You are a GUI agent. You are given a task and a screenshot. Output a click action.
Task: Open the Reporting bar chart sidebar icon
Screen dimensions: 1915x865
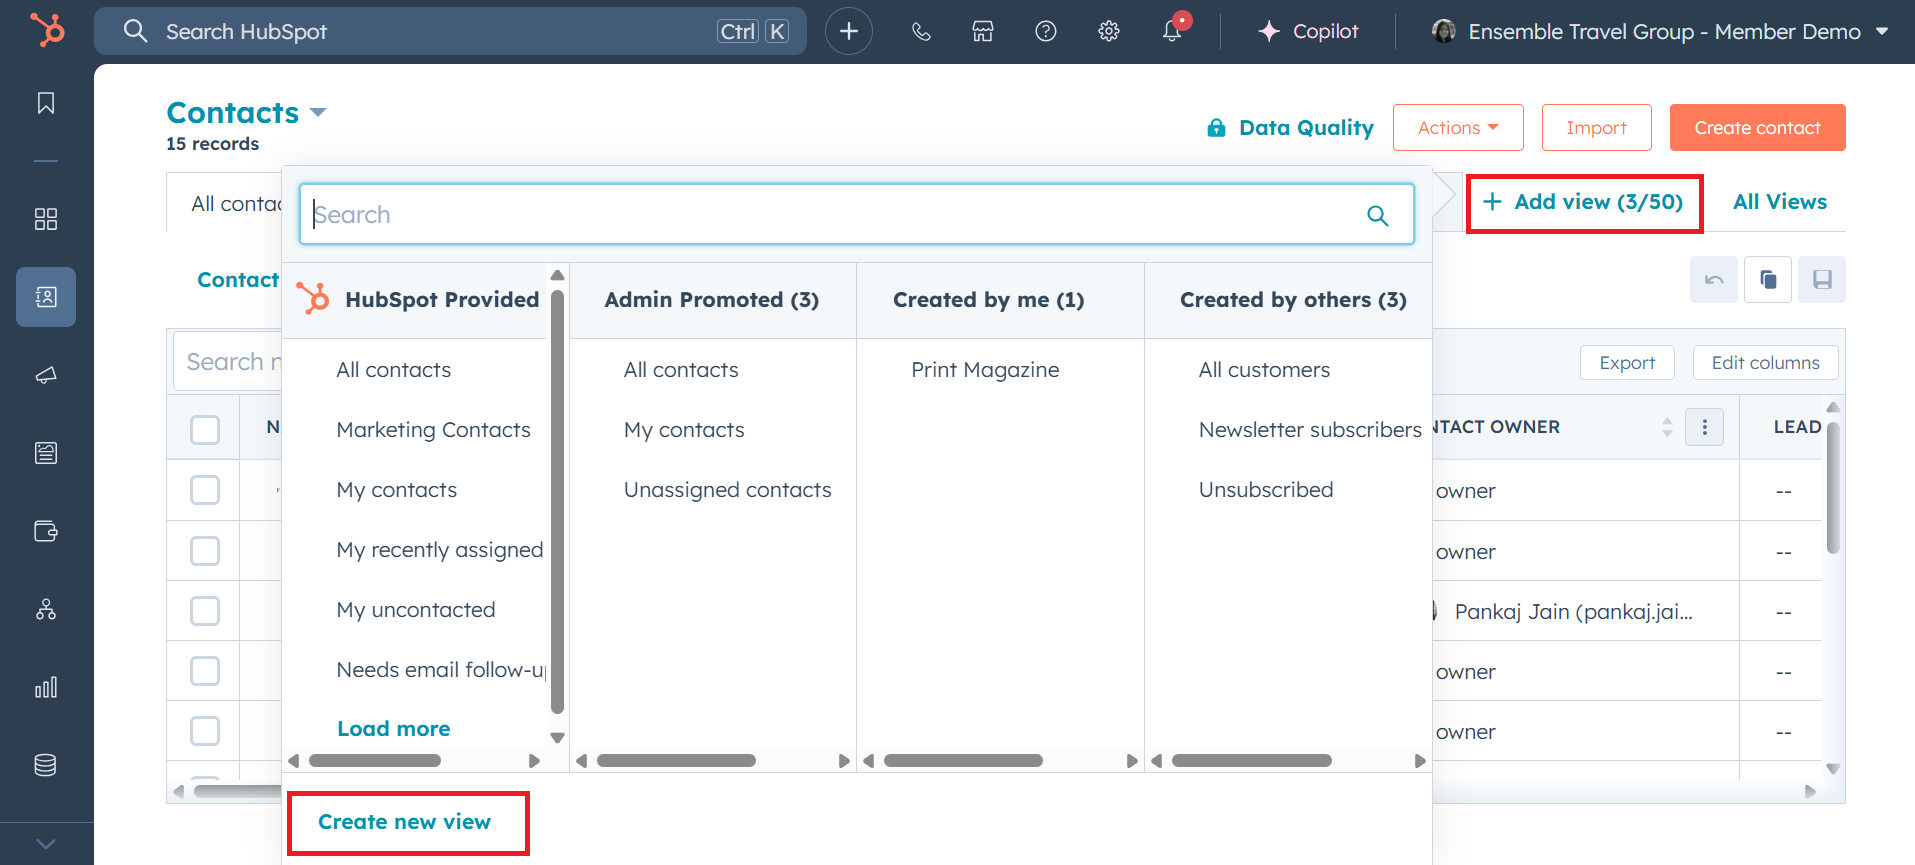[x=46, y=687]
